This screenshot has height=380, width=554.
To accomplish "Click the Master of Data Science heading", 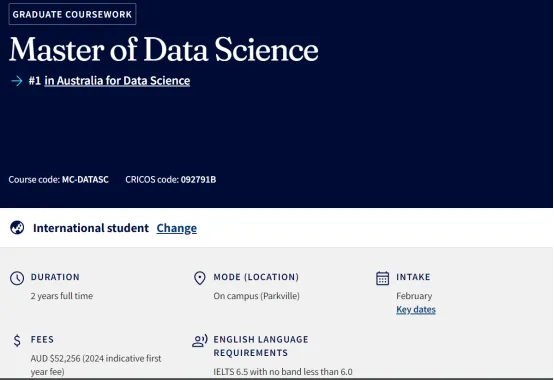I will click(x=164, y=49).
